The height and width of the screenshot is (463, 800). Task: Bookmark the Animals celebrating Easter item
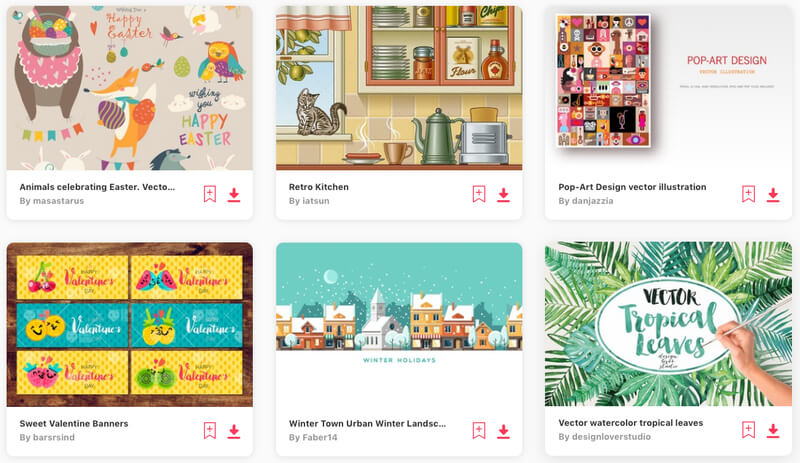click(210, 194)
